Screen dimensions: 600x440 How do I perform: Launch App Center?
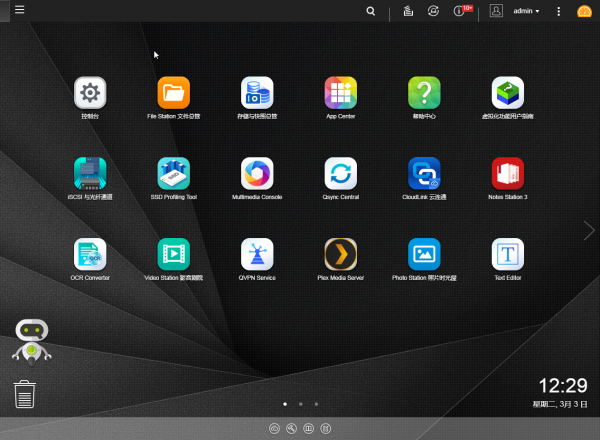pos(341,94)
